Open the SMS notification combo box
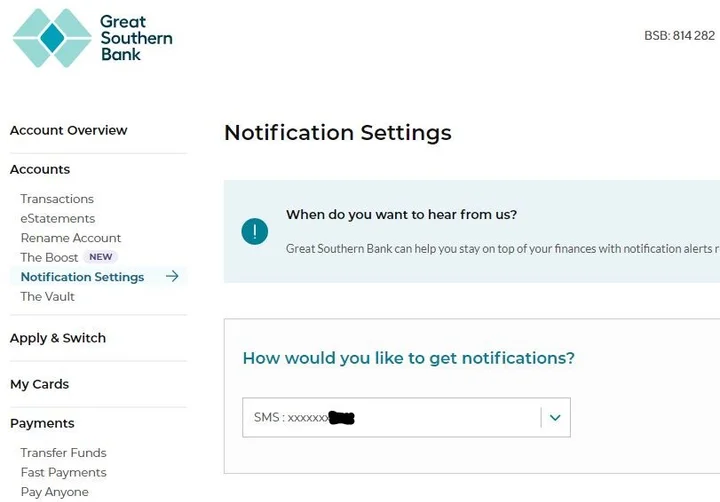 (x=390, y=417)
